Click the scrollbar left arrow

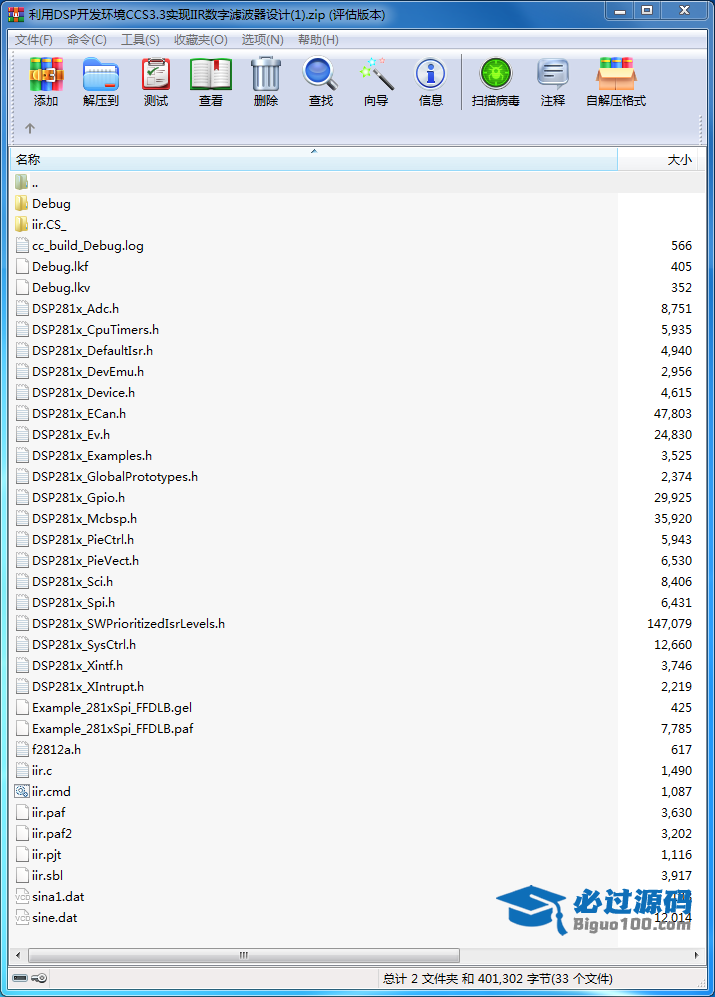coord(18,955)
